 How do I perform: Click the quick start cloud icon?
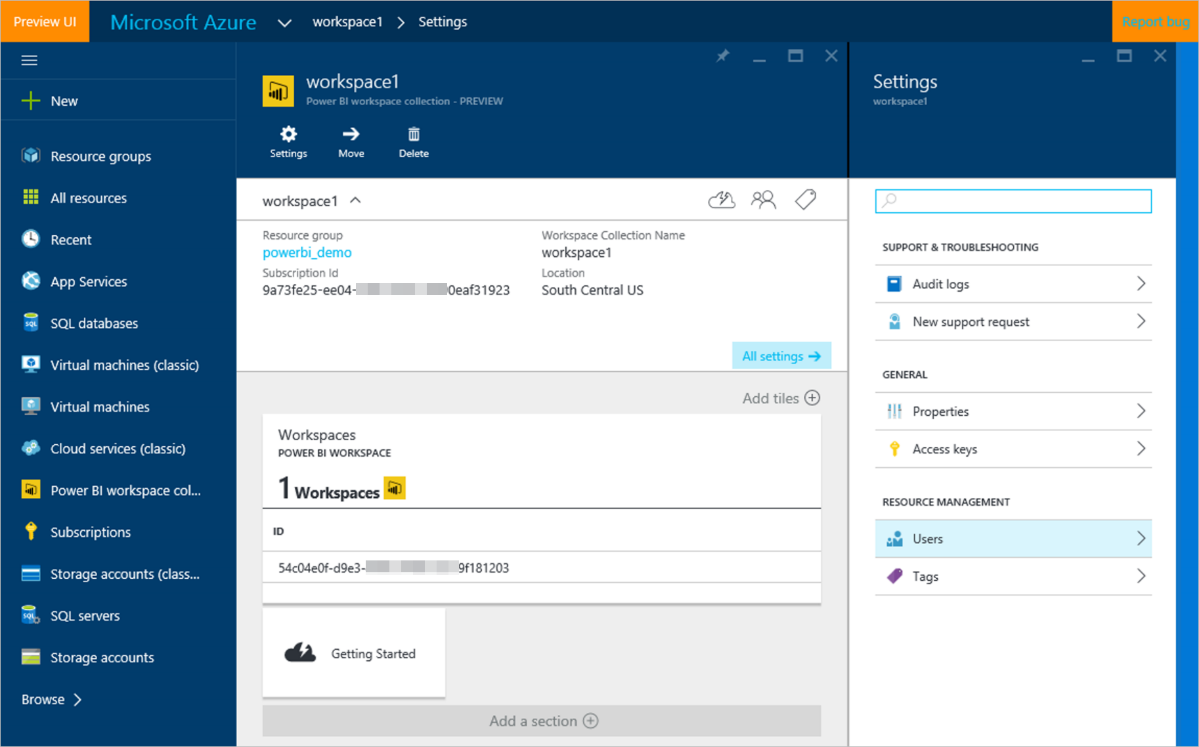point(721,200)
